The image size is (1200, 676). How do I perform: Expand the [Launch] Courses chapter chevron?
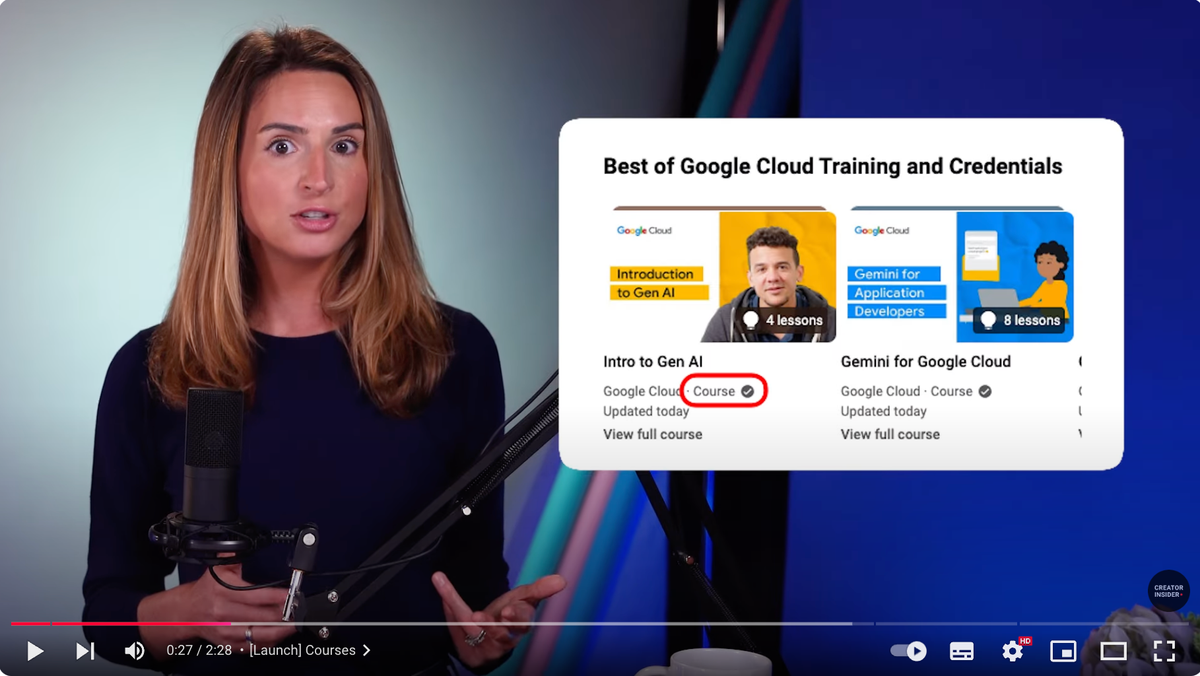pos(366,650)
